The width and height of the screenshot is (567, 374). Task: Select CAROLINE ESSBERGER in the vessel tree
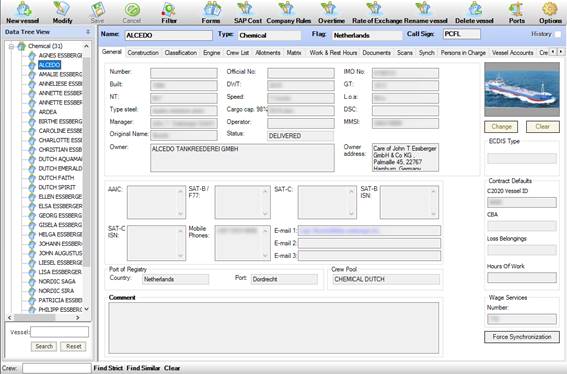click(x=60, y=131)
